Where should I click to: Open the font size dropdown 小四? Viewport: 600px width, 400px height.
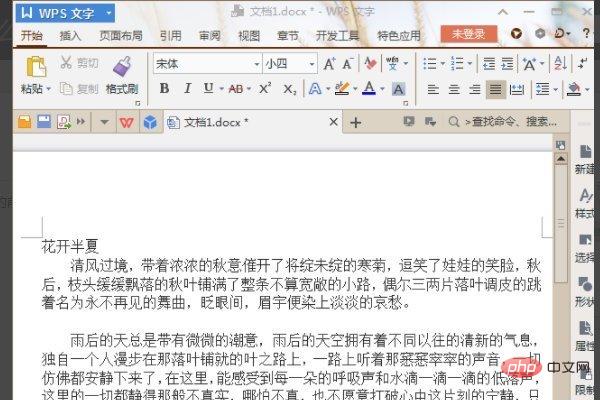point(312,64)
